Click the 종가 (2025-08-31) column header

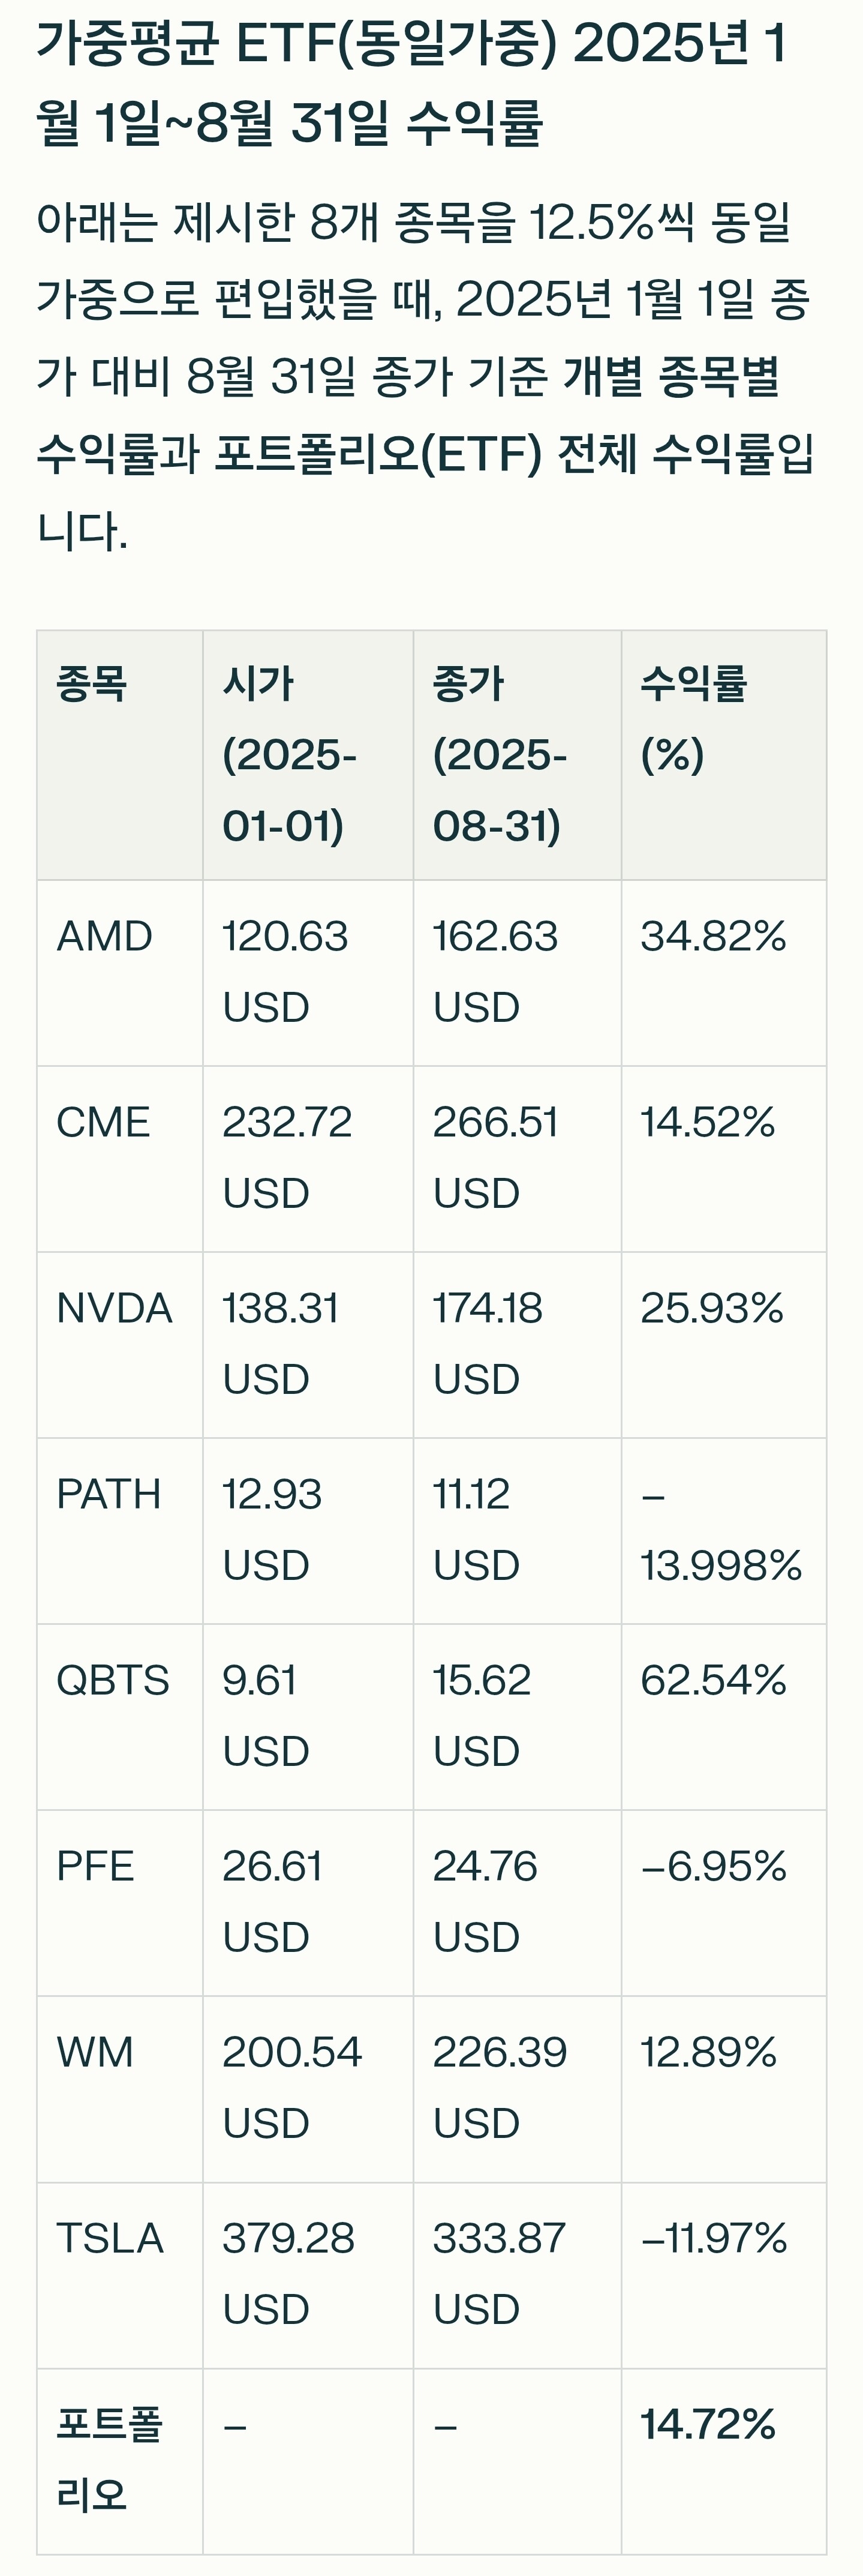(500, 755)
